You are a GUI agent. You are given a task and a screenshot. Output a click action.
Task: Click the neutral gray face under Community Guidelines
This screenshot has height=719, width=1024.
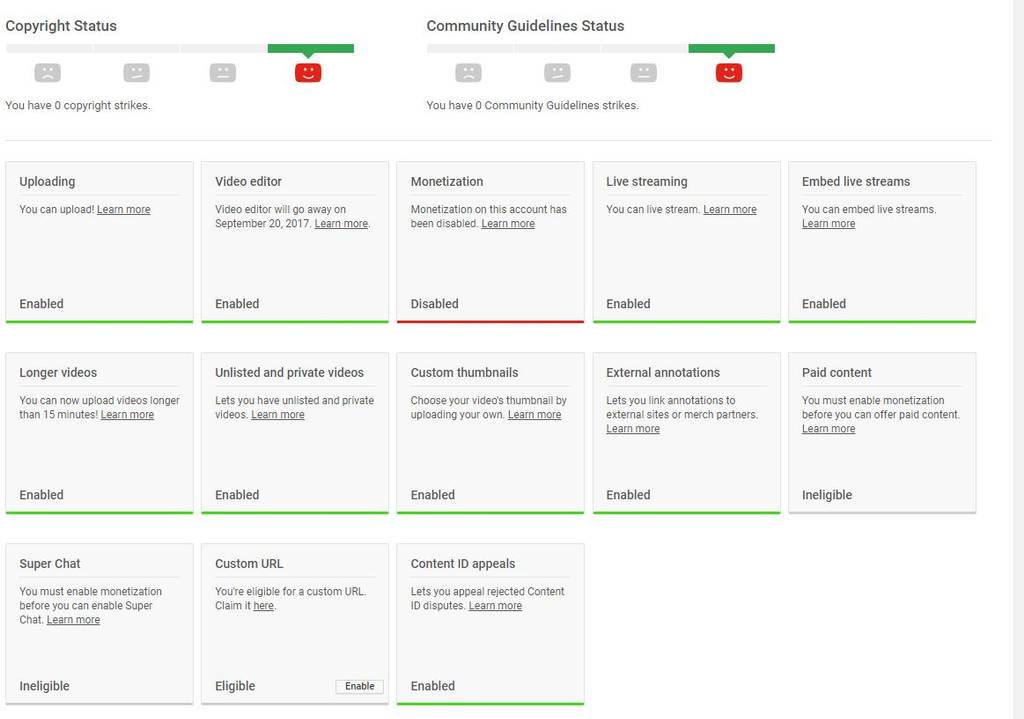coord(643,72)
